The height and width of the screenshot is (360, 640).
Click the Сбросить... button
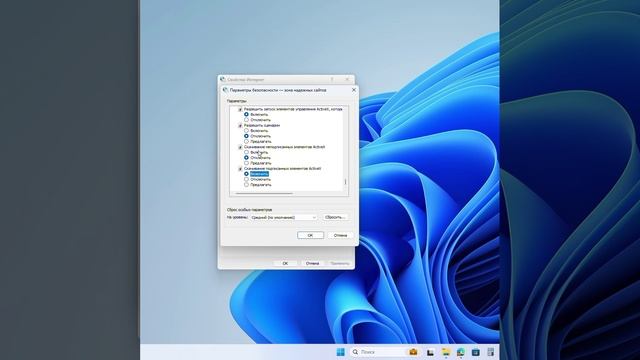point(335,218)
